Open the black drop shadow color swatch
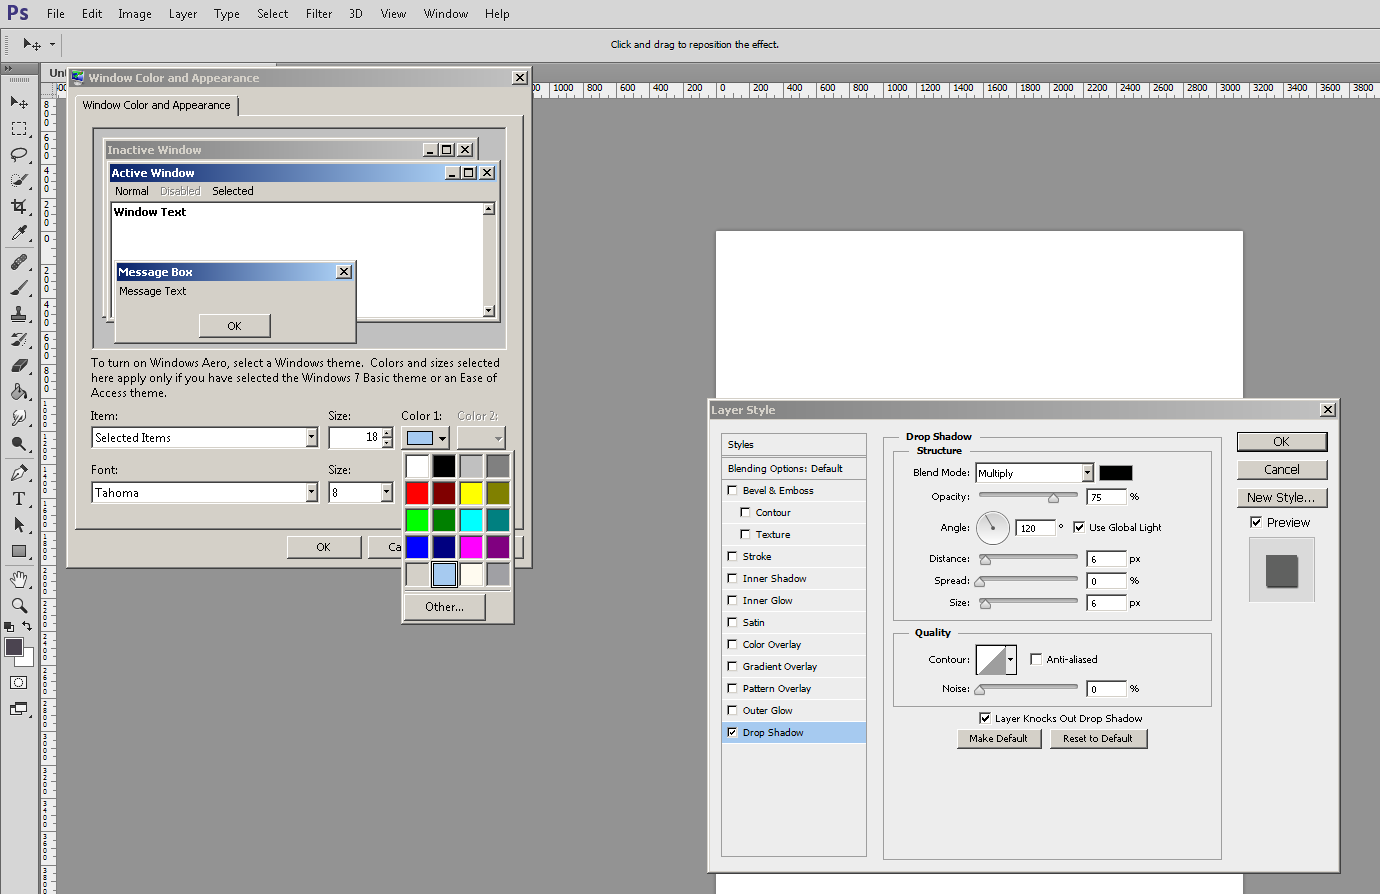This screenshot has width=1380, height=894. coord(1116,473)
